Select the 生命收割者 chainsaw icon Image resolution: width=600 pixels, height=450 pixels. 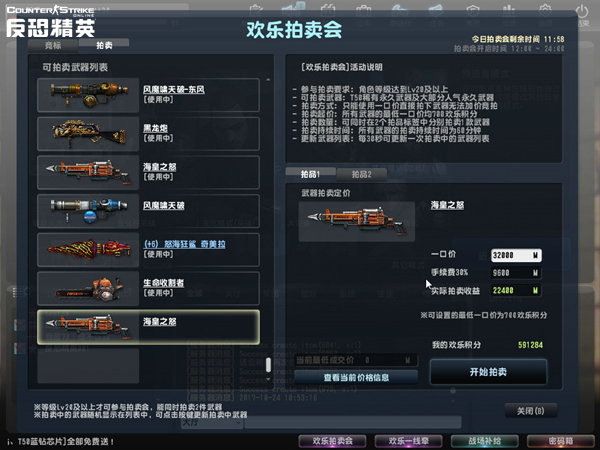click(x=88, y=288)
